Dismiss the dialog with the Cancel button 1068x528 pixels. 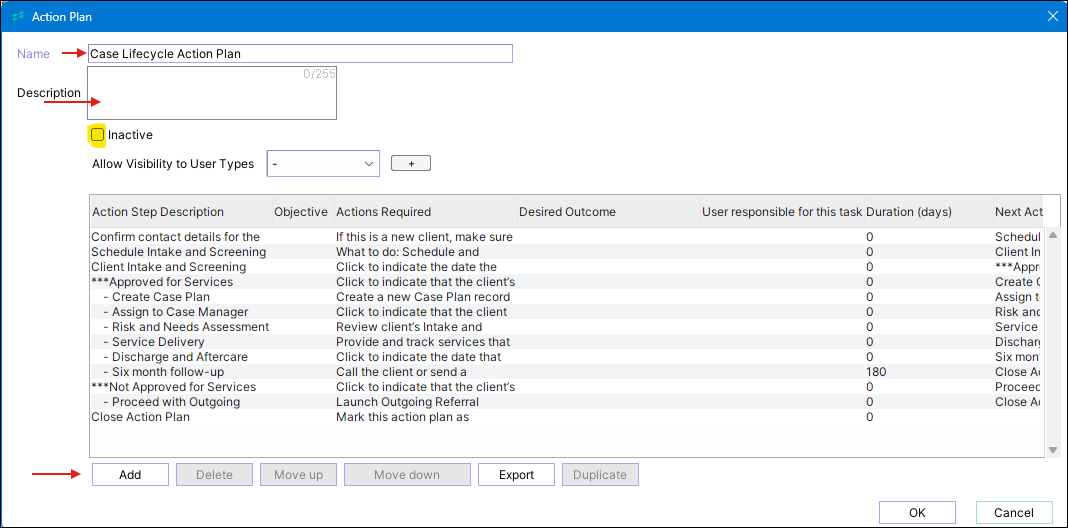(1014, 513)
